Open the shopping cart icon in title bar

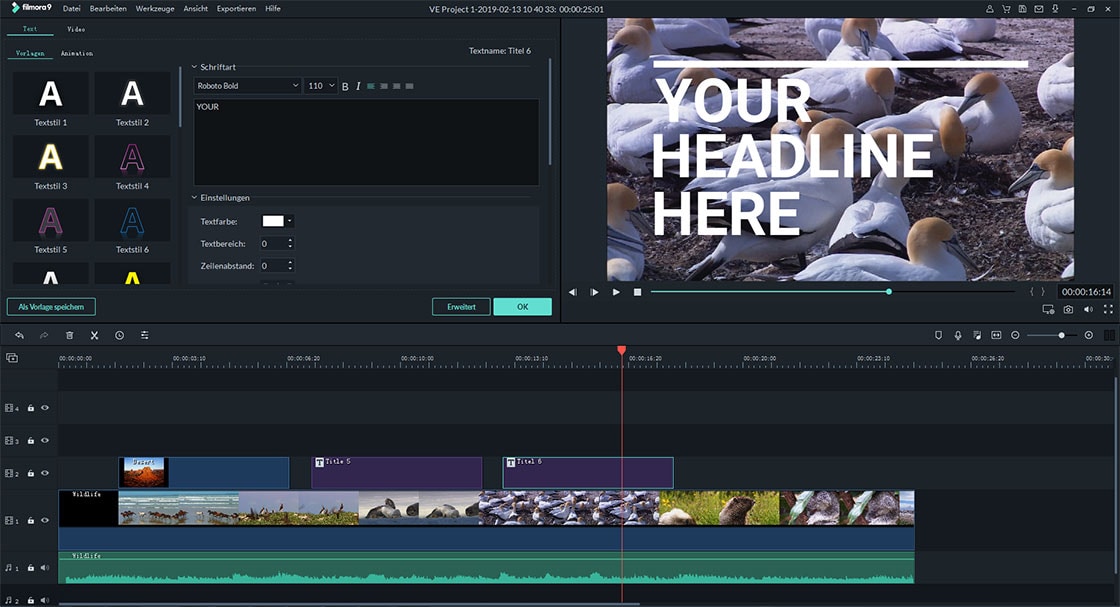[1006, 9]
